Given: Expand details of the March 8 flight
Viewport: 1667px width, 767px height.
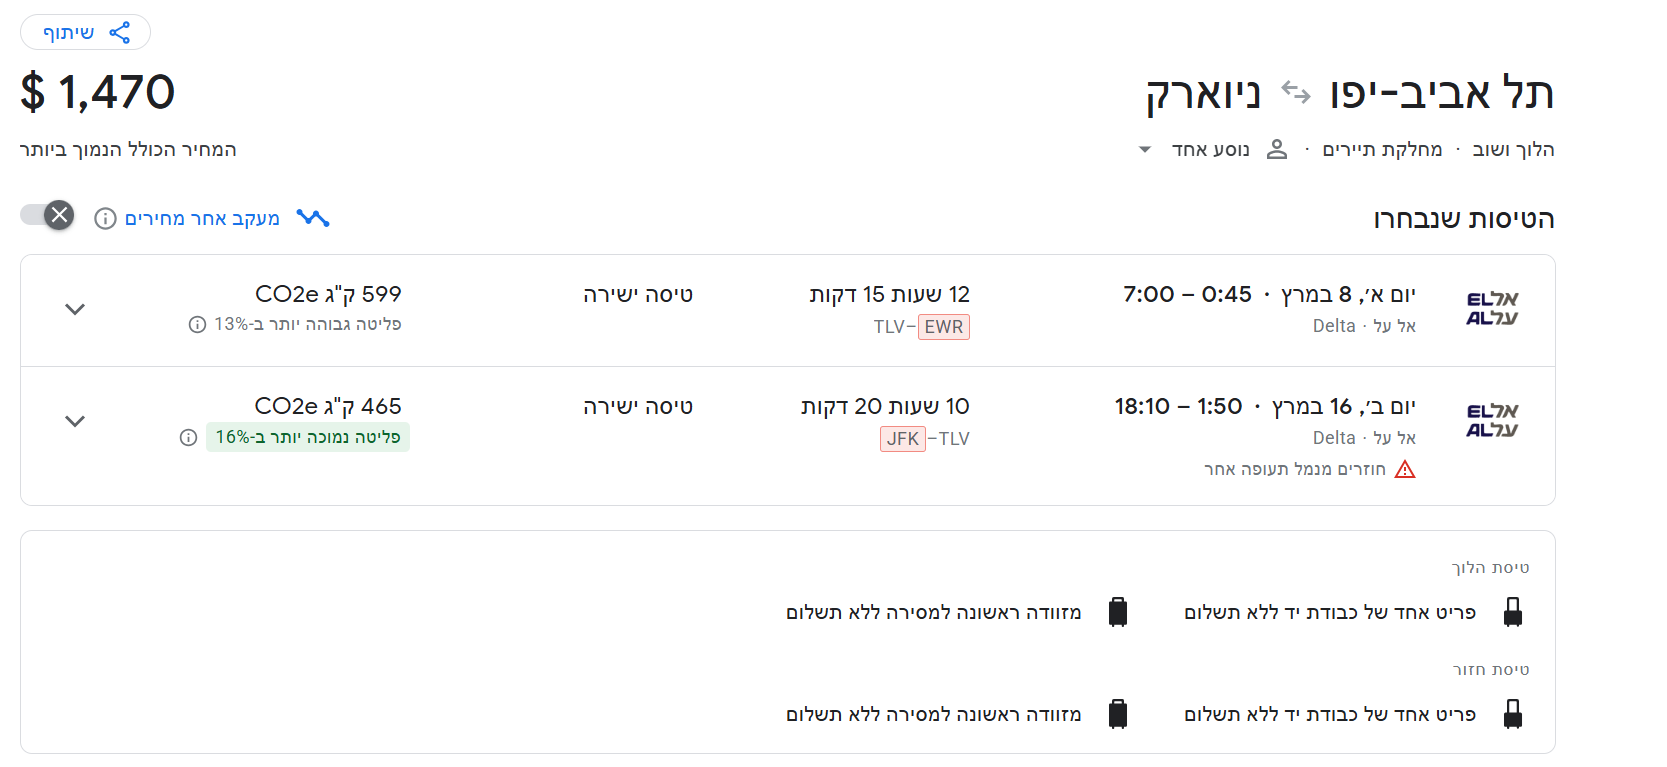Looking at the screenshot, I should 75,309.
